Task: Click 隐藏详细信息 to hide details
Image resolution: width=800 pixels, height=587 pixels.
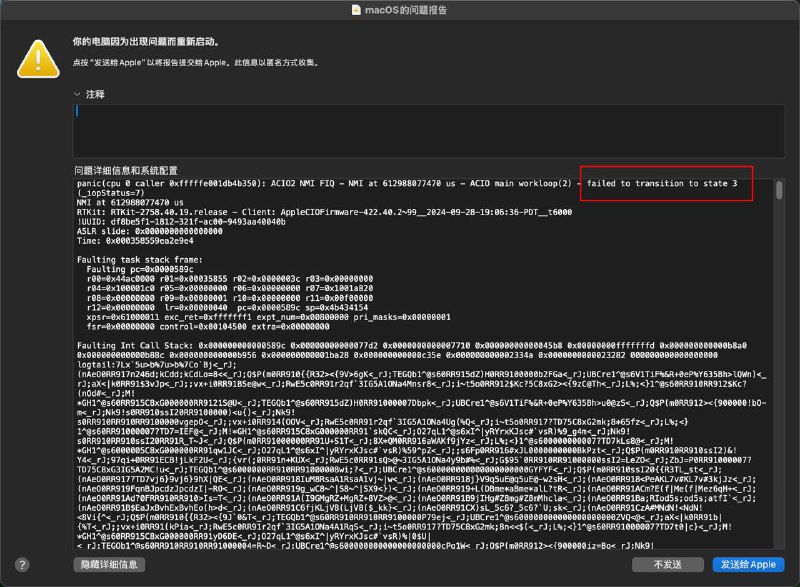Action: tap(109, 564)
